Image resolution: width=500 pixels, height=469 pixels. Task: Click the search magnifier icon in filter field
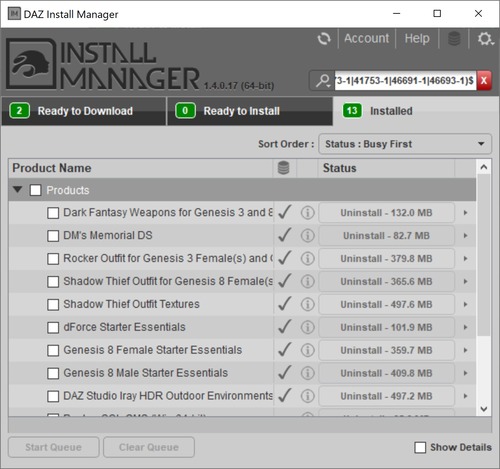(x=323, y=81)
